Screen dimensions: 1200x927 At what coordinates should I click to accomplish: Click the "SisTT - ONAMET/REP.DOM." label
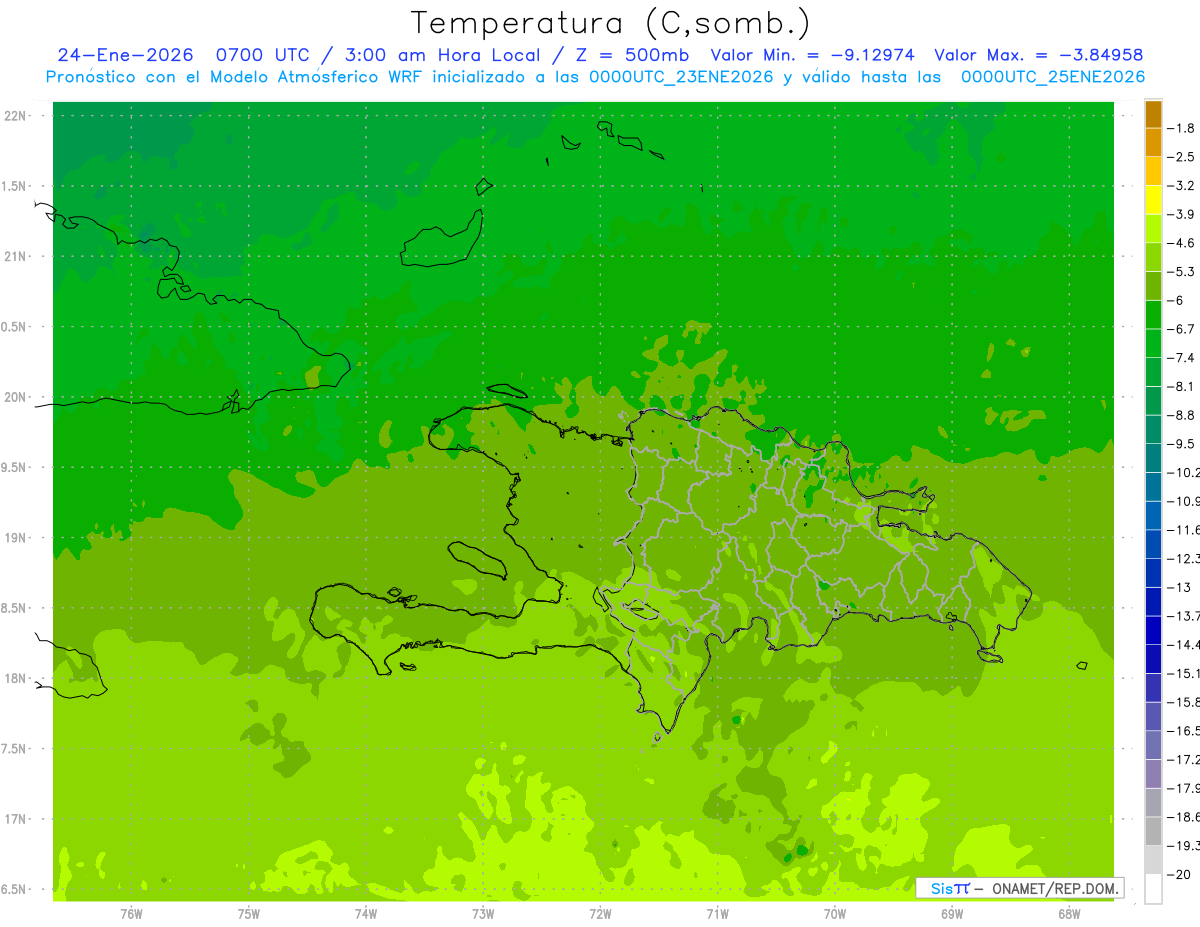coord(1021,888)
